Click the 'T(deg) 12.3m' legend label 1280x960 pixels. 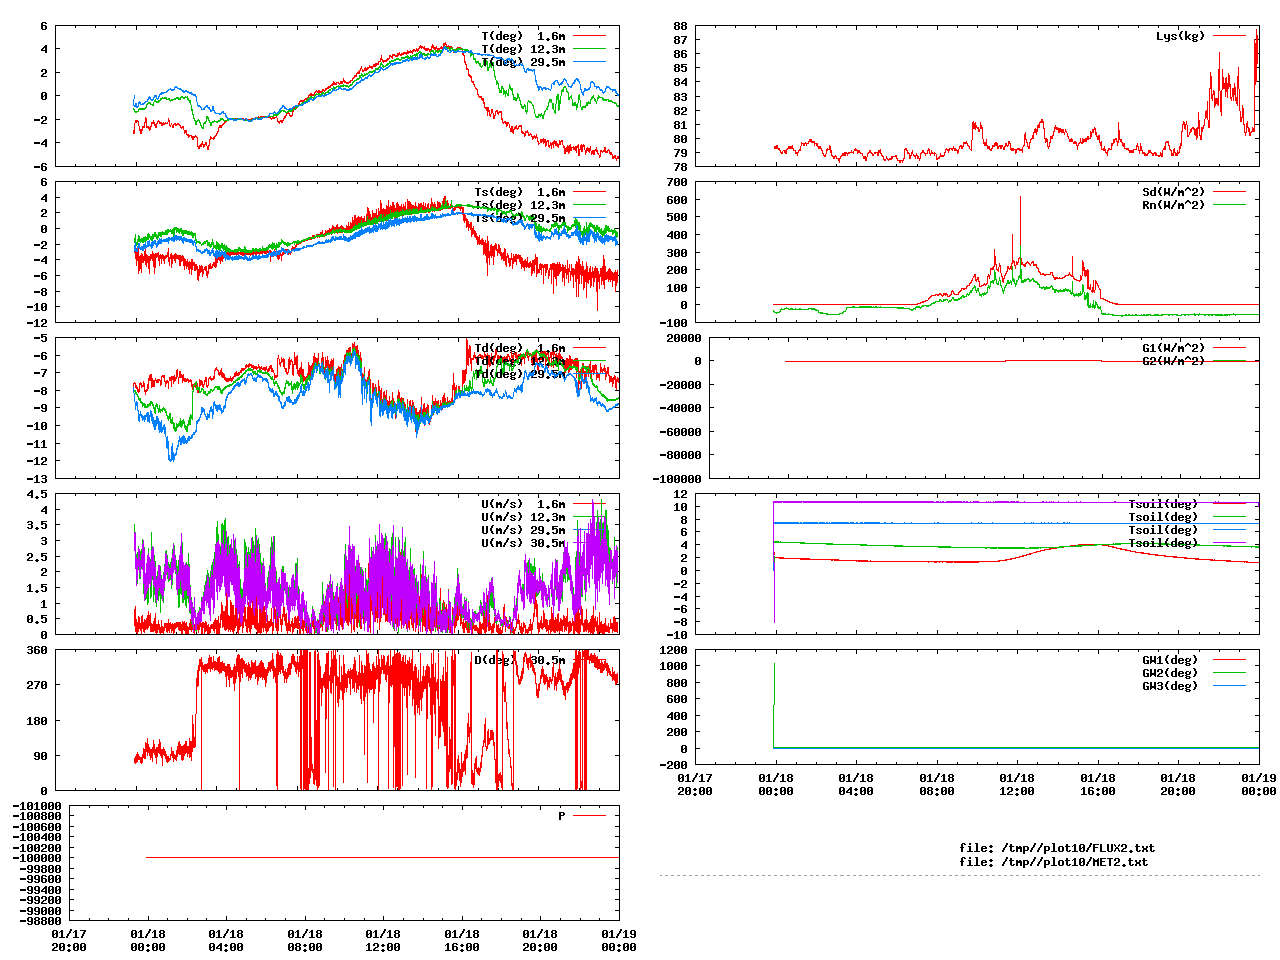523,49
